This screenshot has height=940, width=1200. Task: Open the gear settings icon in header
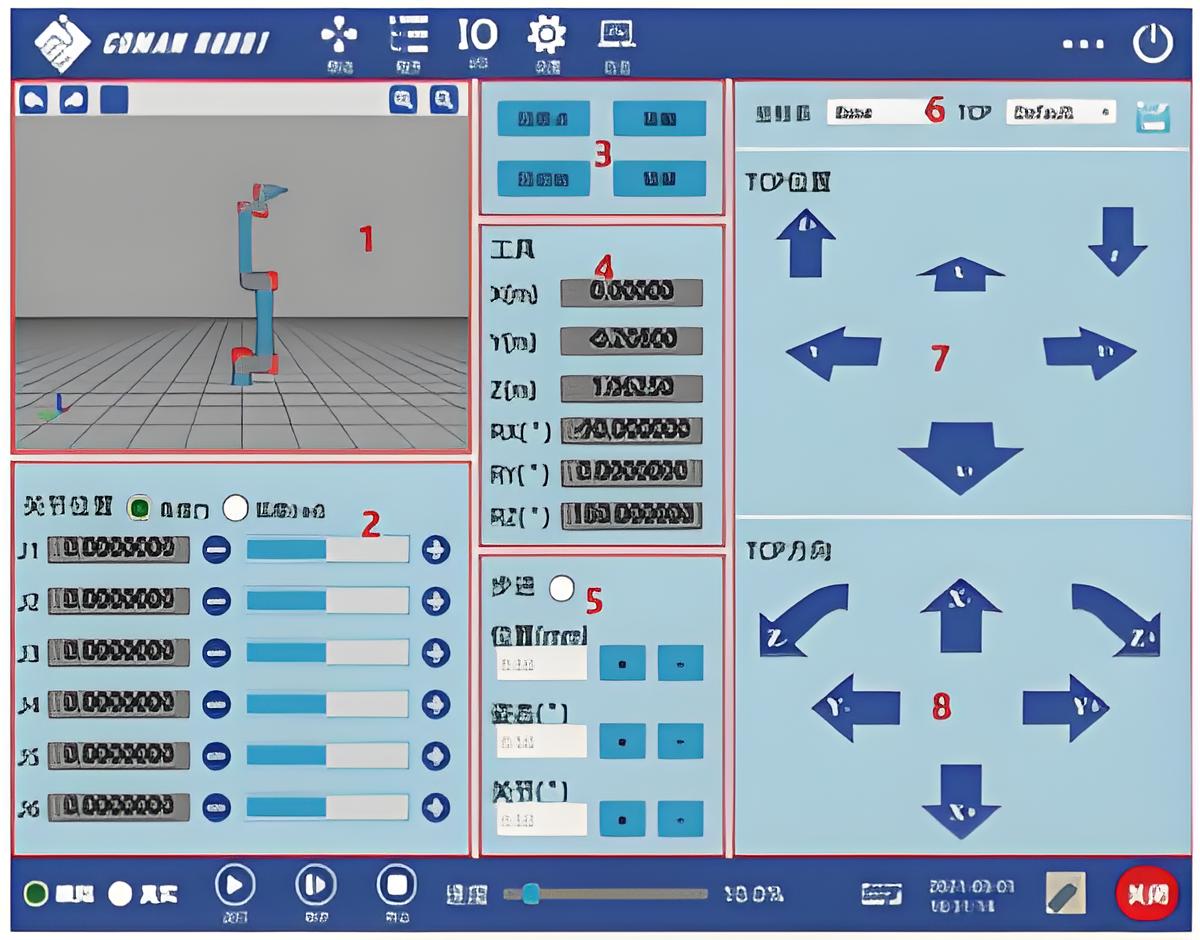coord(546,38)
